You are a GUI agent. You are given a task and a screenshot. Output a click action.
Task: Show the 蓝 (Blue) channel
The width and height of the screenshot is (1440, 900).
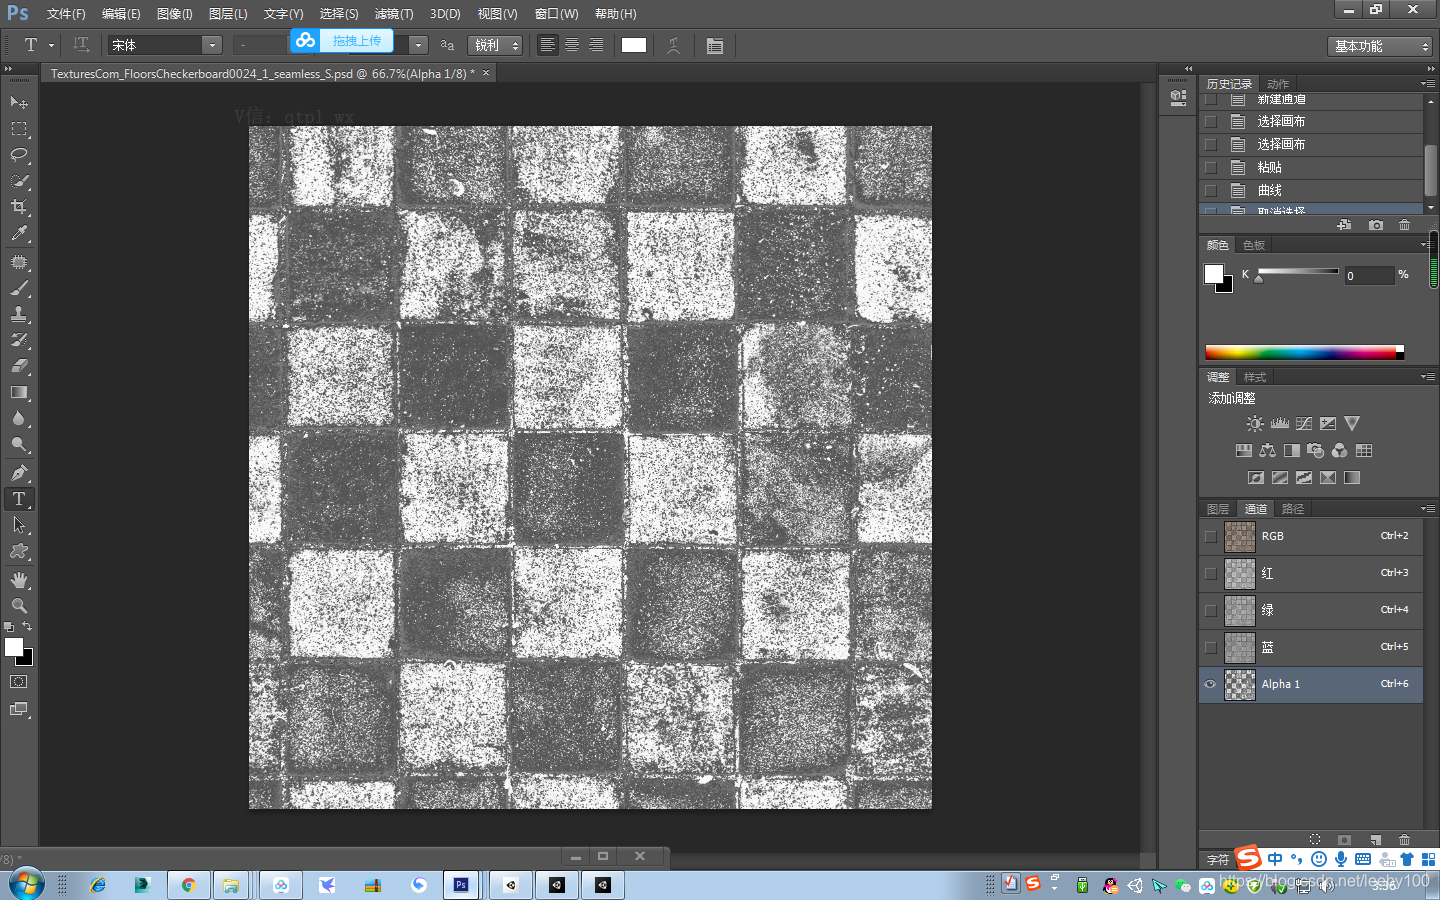1211,647
